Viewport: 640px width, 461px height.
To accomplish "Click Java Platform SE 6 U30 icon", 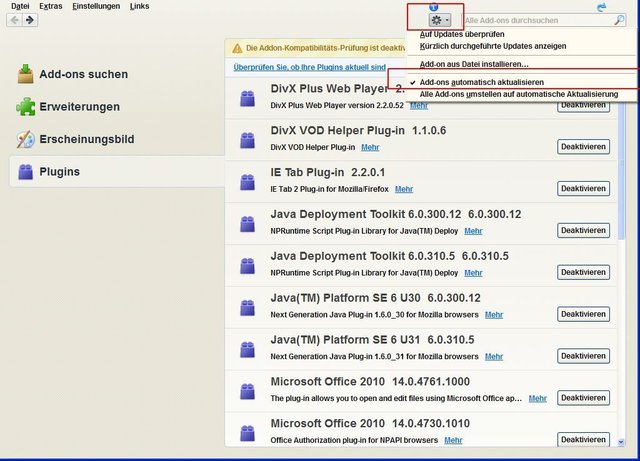I will 247,308.
